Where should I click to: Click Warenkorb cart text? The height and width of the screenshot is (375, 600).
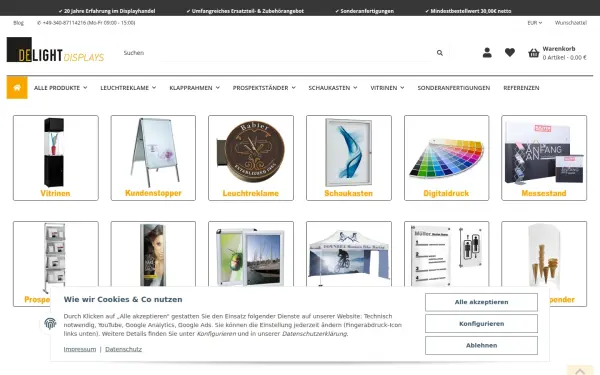click(x=559, y=49)
